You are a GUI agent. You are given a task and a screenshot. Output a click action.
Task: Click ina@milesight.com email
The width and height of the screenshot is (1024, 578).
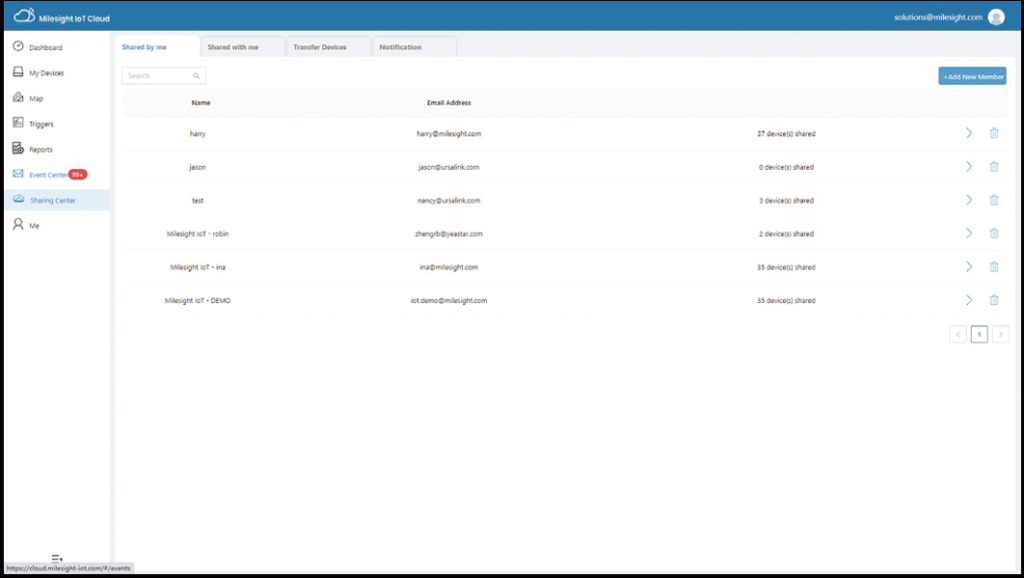[x=449, y=266]
